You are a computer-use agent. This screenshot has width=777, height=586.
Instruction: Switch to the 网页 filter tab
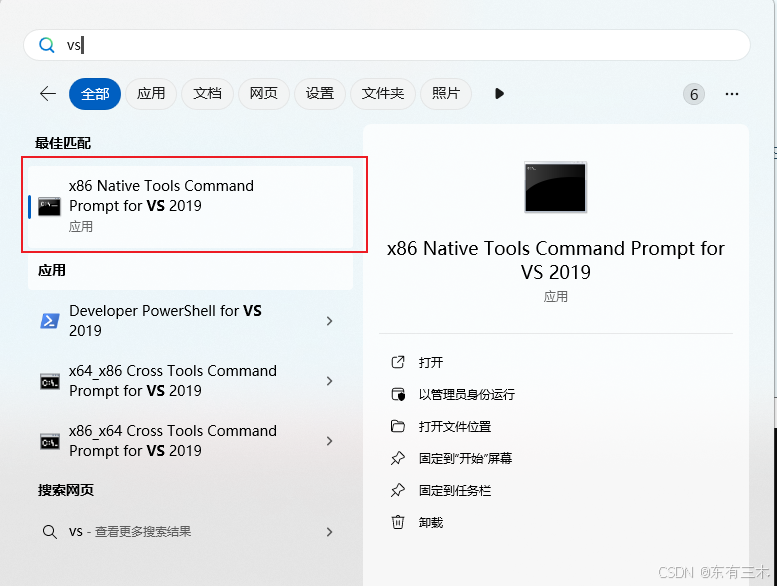point(264,94)
